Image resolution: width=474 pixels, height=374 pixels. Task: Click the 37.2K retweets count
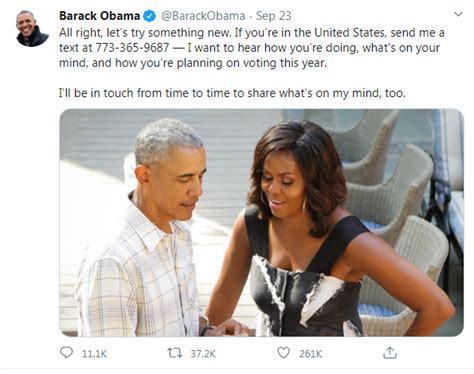[203, 354]
